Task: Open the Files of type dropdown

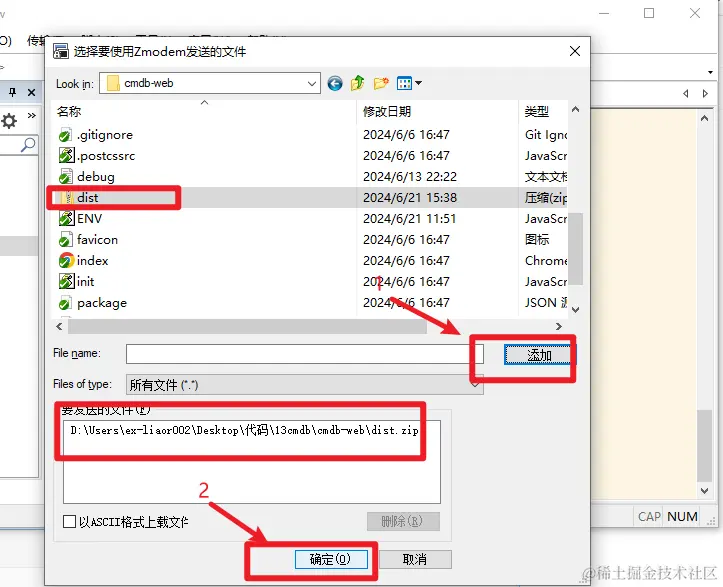Action: (x=304, y=384)
